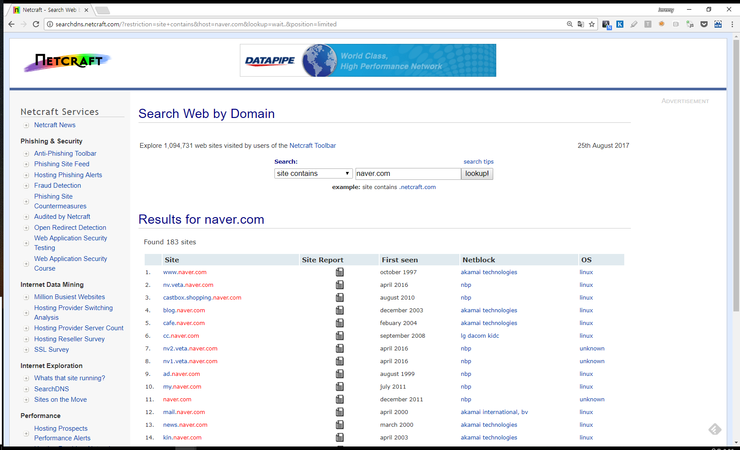
Task: Expand the Anti-Phishing Toolbar sidebar item
Action: coord(26,154)
